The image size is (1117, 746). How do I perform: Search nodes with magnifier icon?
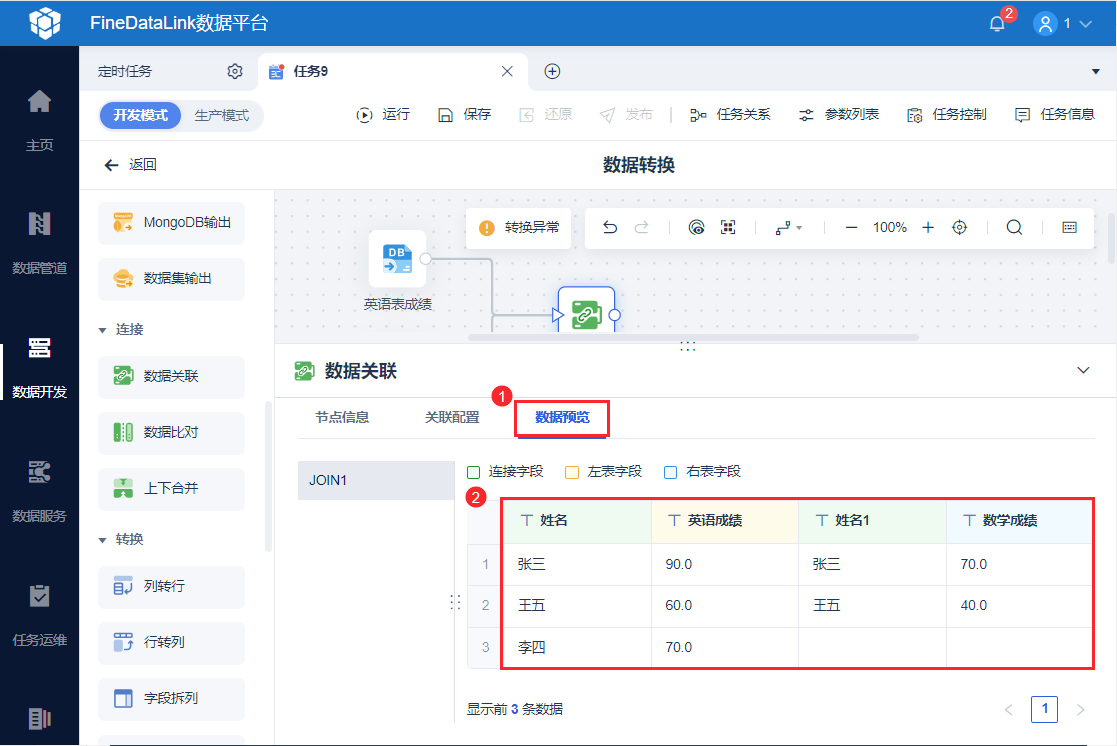pos(1014,227)
